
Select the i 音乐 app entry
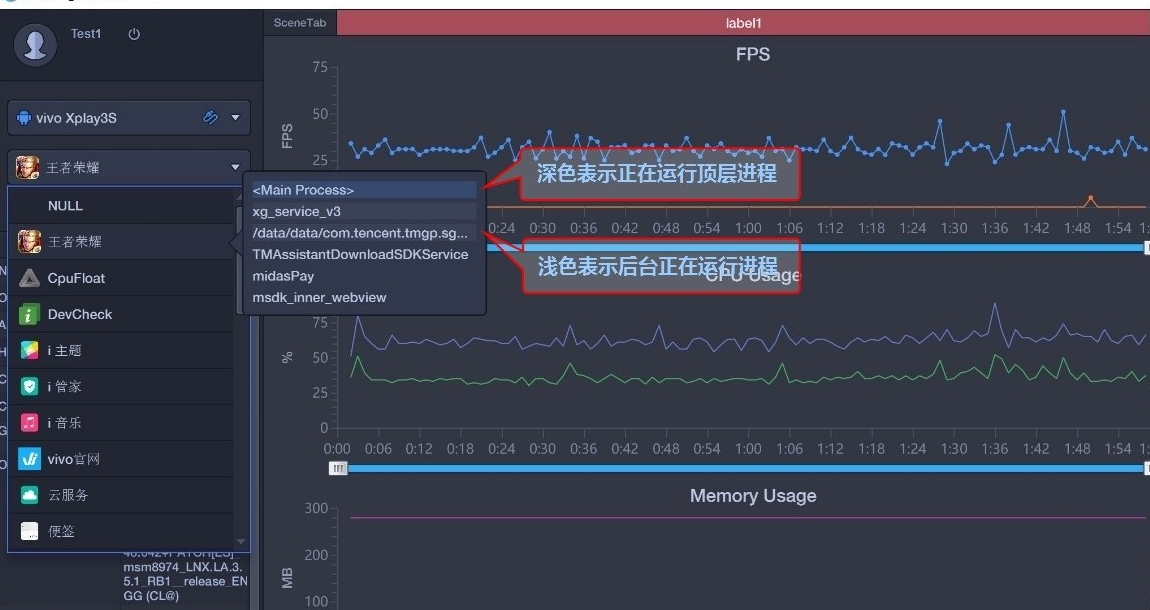[121, 422]
